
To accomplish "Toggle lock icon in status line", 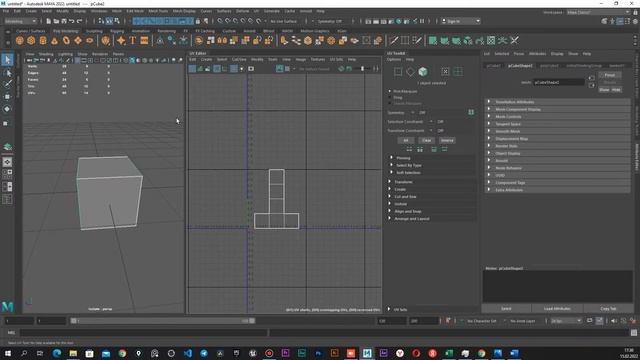I will (198, 21).
